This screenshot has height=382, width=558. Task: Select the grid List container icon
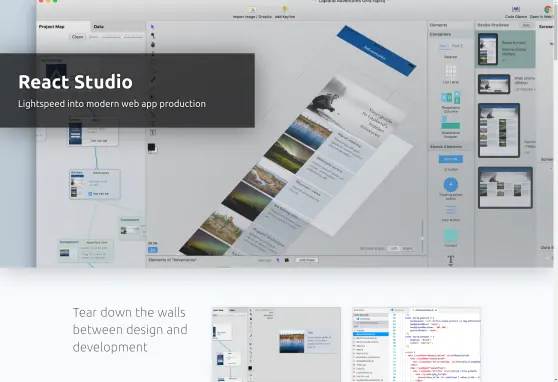point(451,72)
